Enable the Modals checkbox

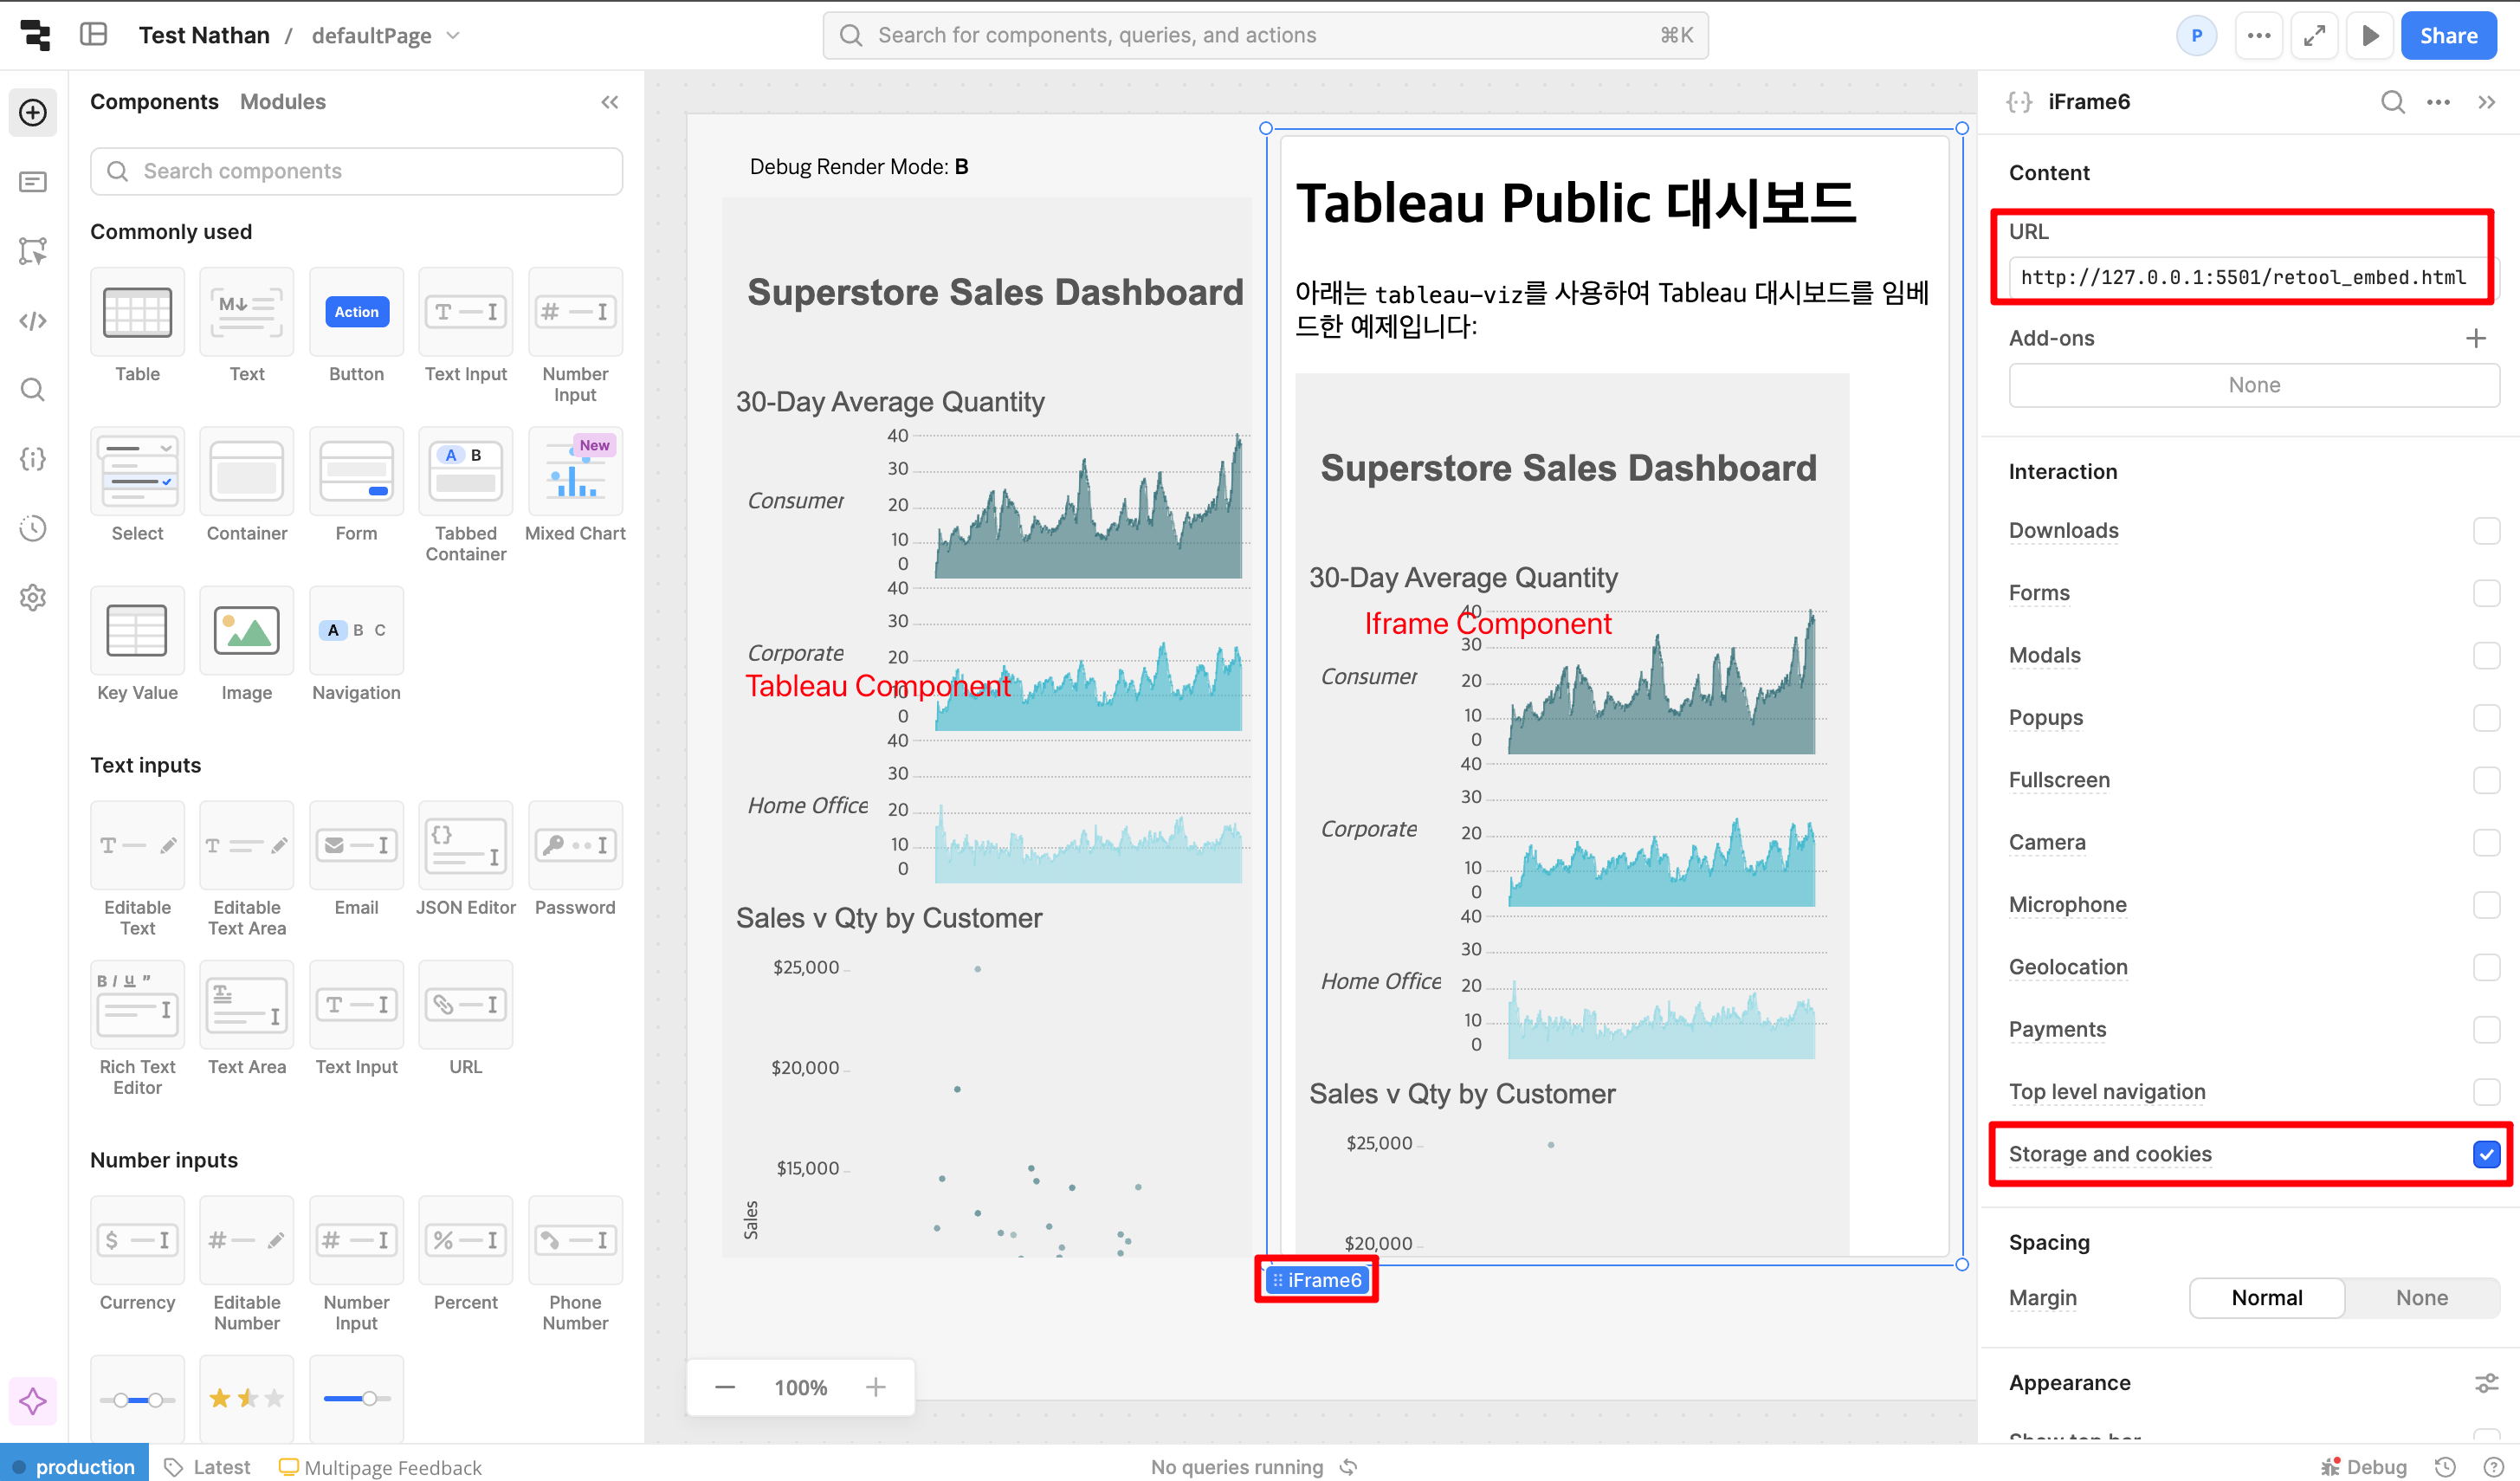click(2485, 656)
